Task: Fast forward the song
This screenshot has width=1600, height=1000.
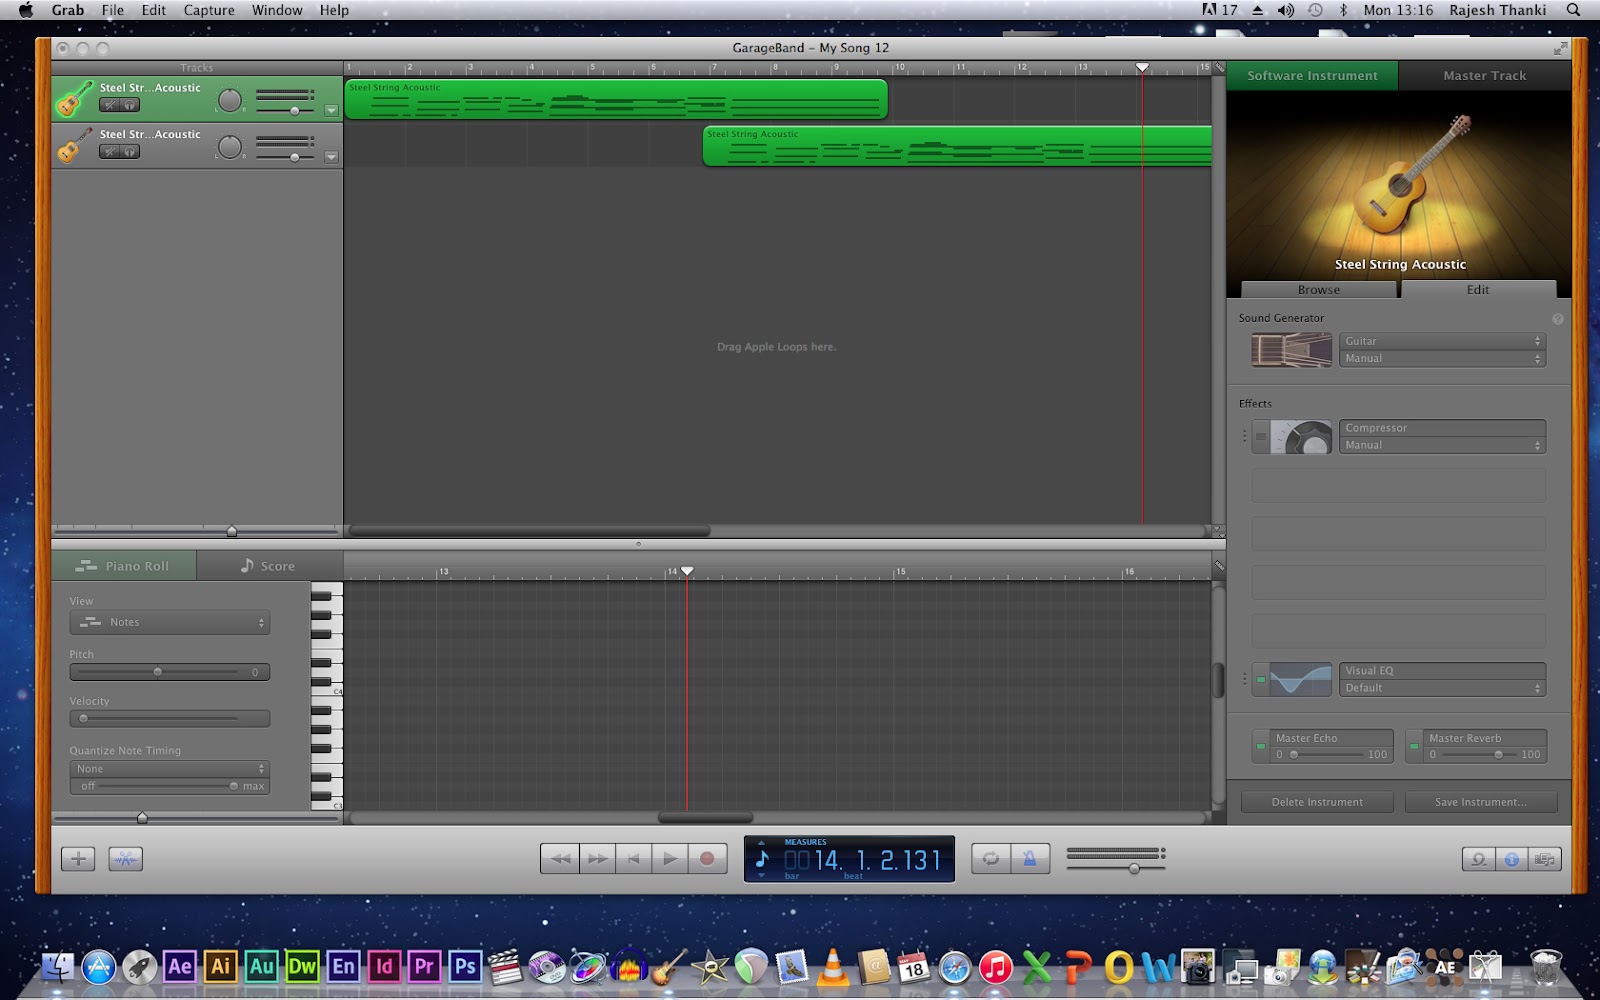Action: [x=597, y=858]
